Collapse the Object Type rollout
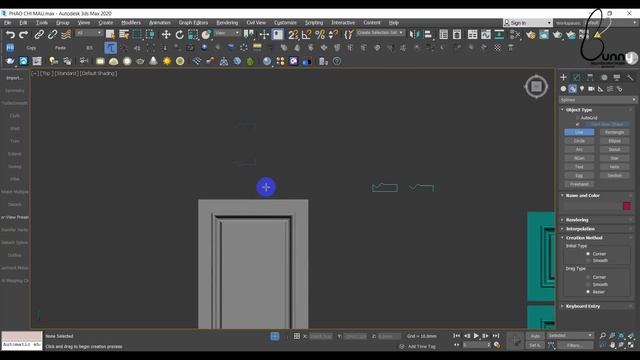Image resolution: width=640 pixels, height=360 pixels. pyautogui.click(x=579, y=110)
